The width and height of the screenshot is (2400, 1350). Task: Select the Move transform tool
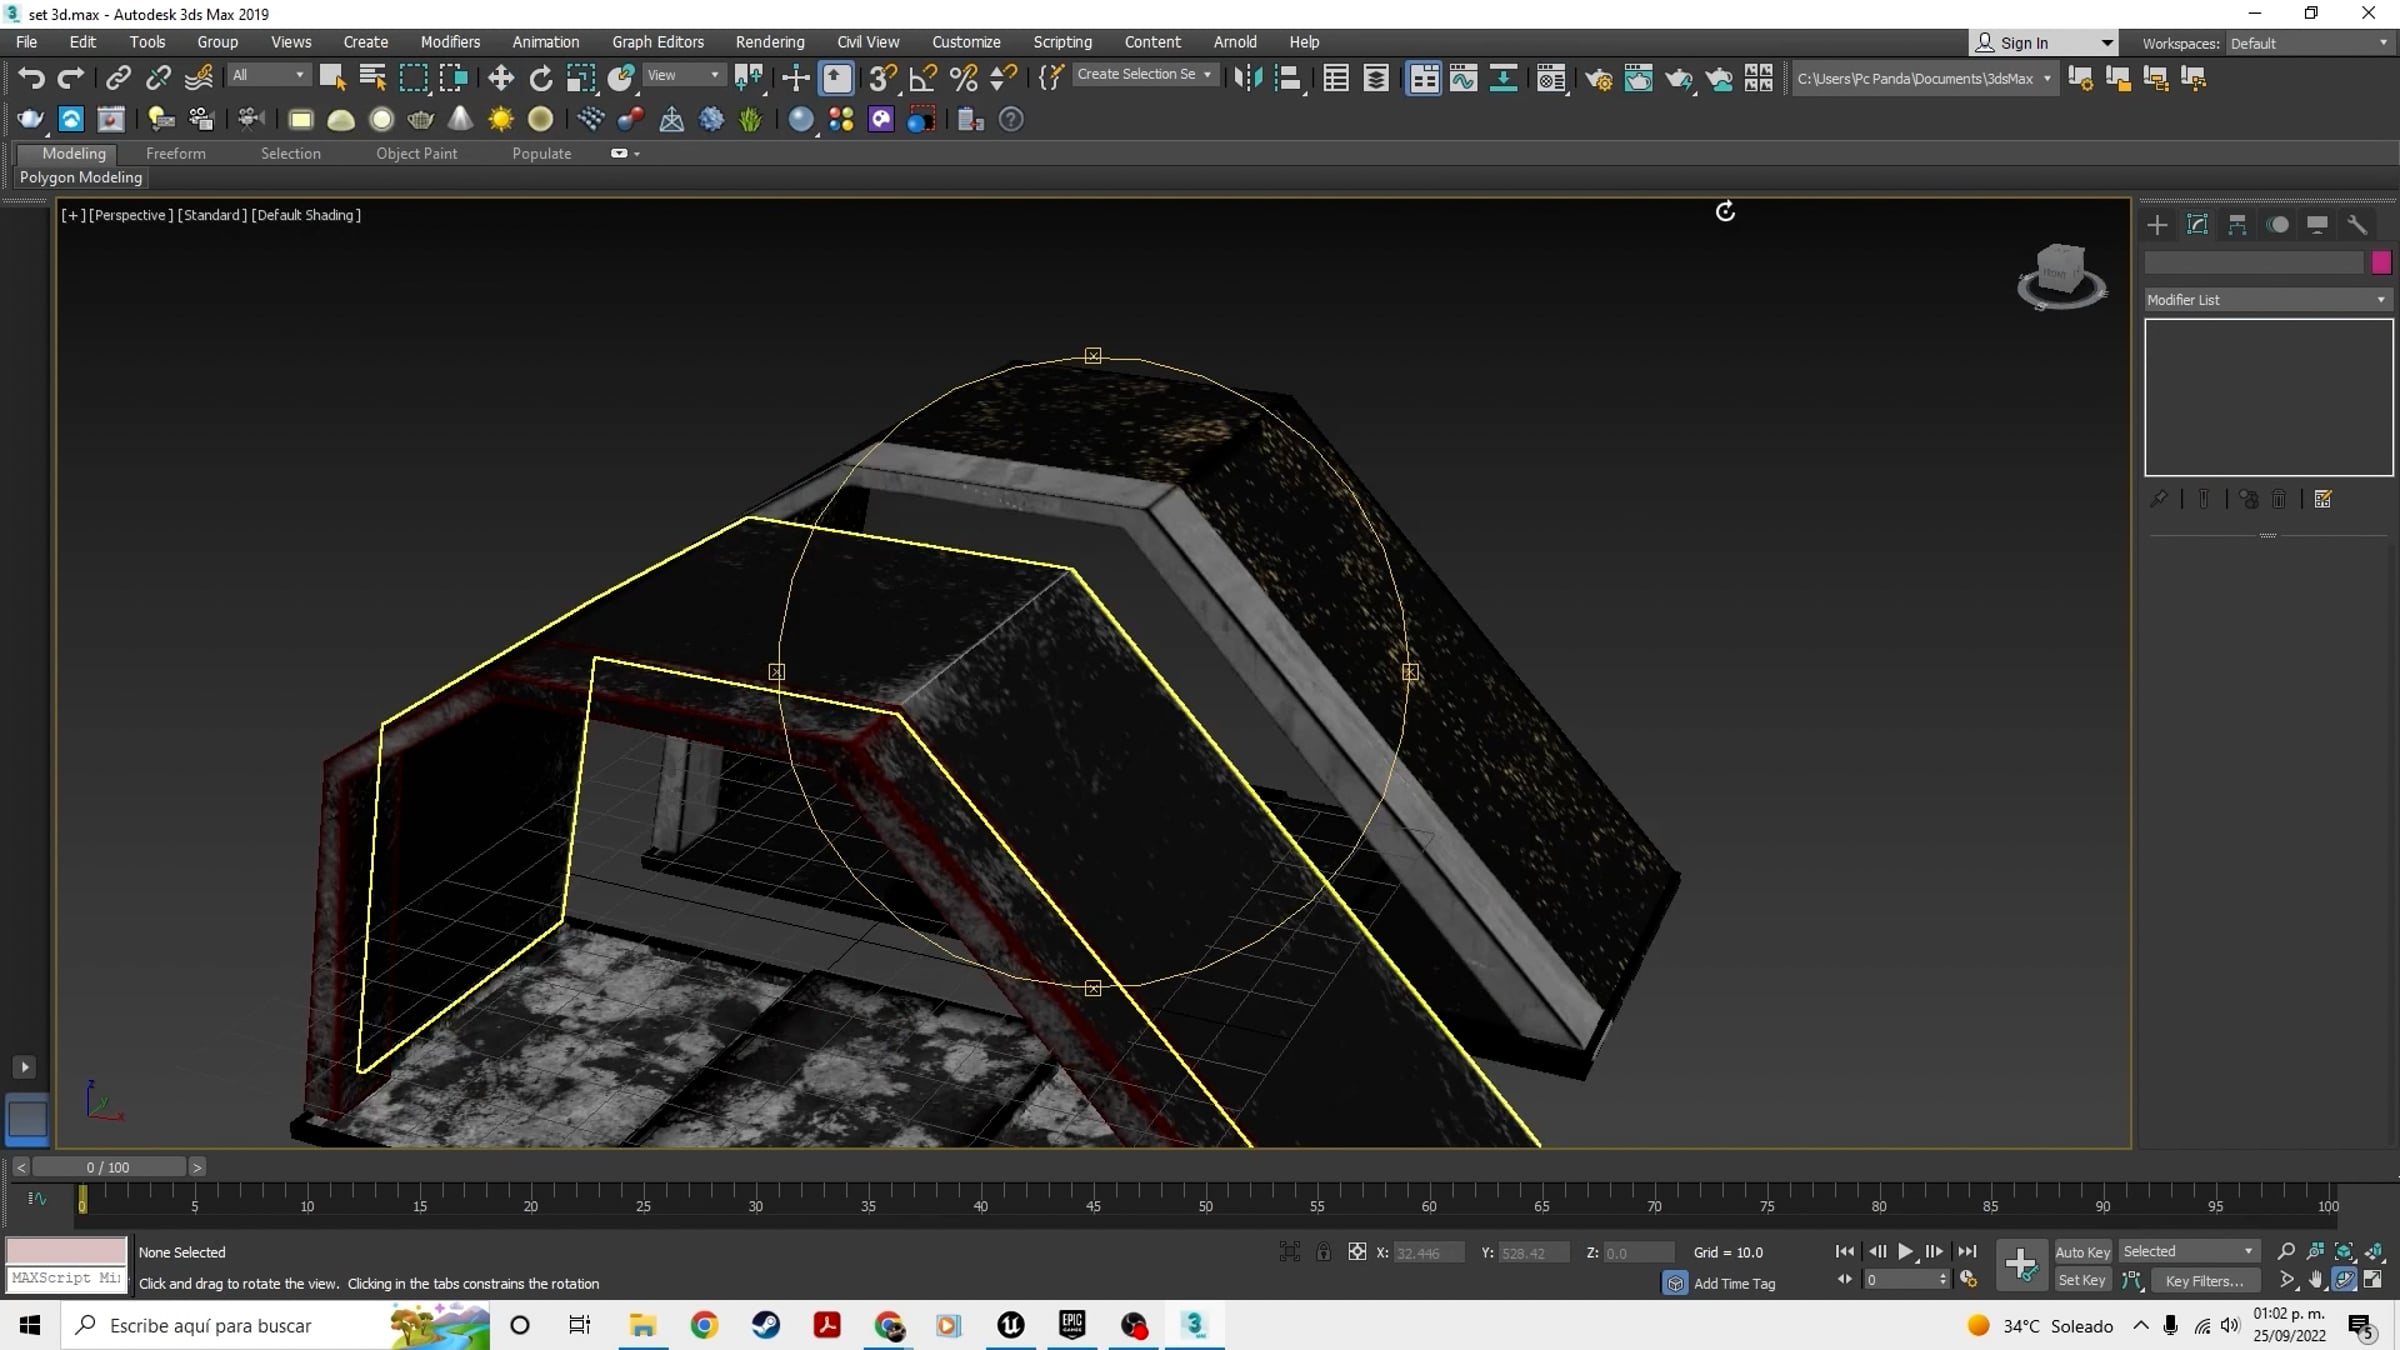(500, 78)
